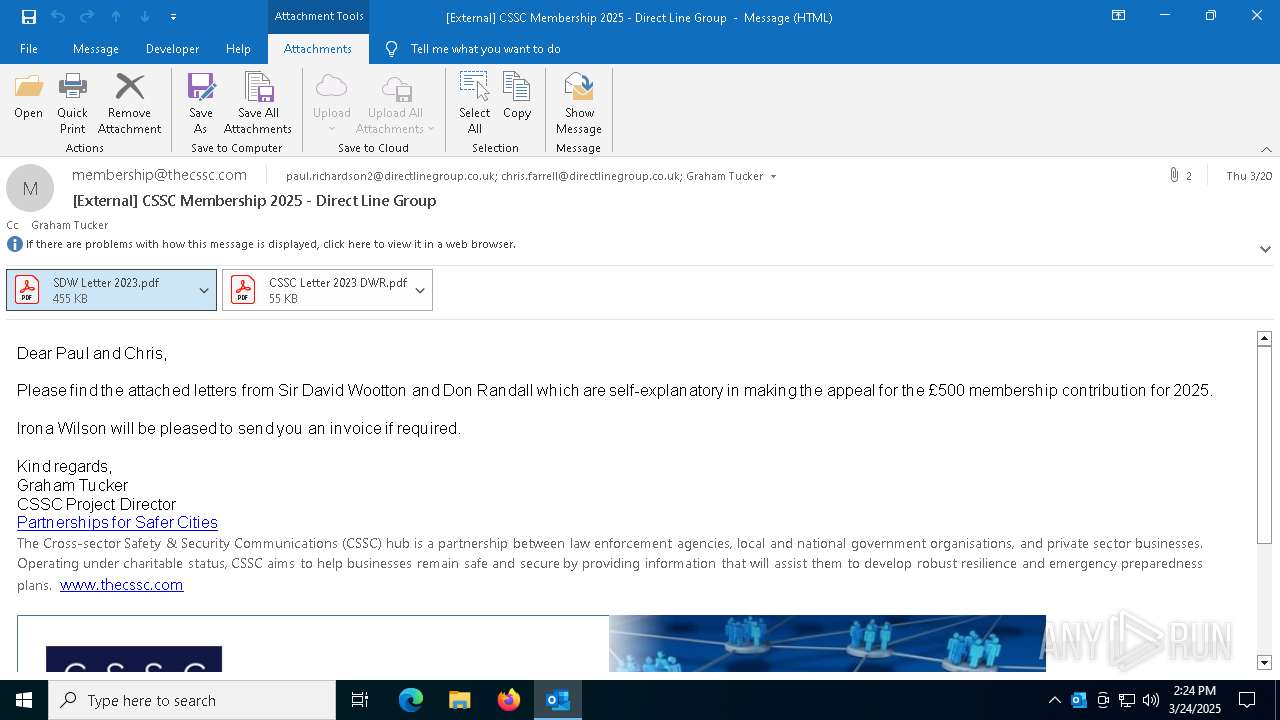The image size is (1280, 720).
Task: Click the taskbar search box
Action: tap(192, 700)
